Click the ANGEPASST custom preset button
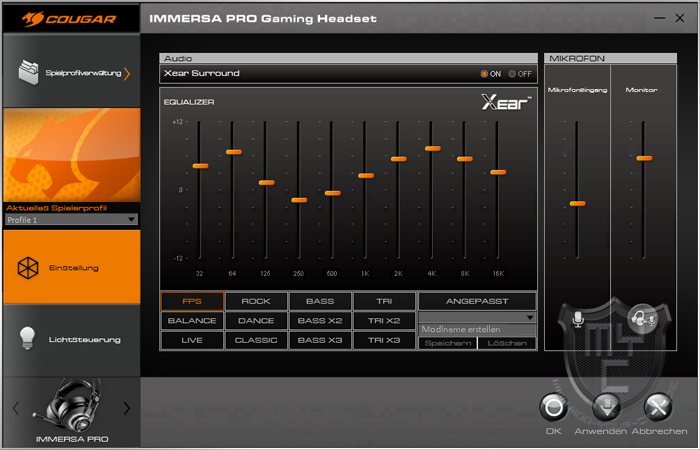700x450 pixels. point(477,301)
